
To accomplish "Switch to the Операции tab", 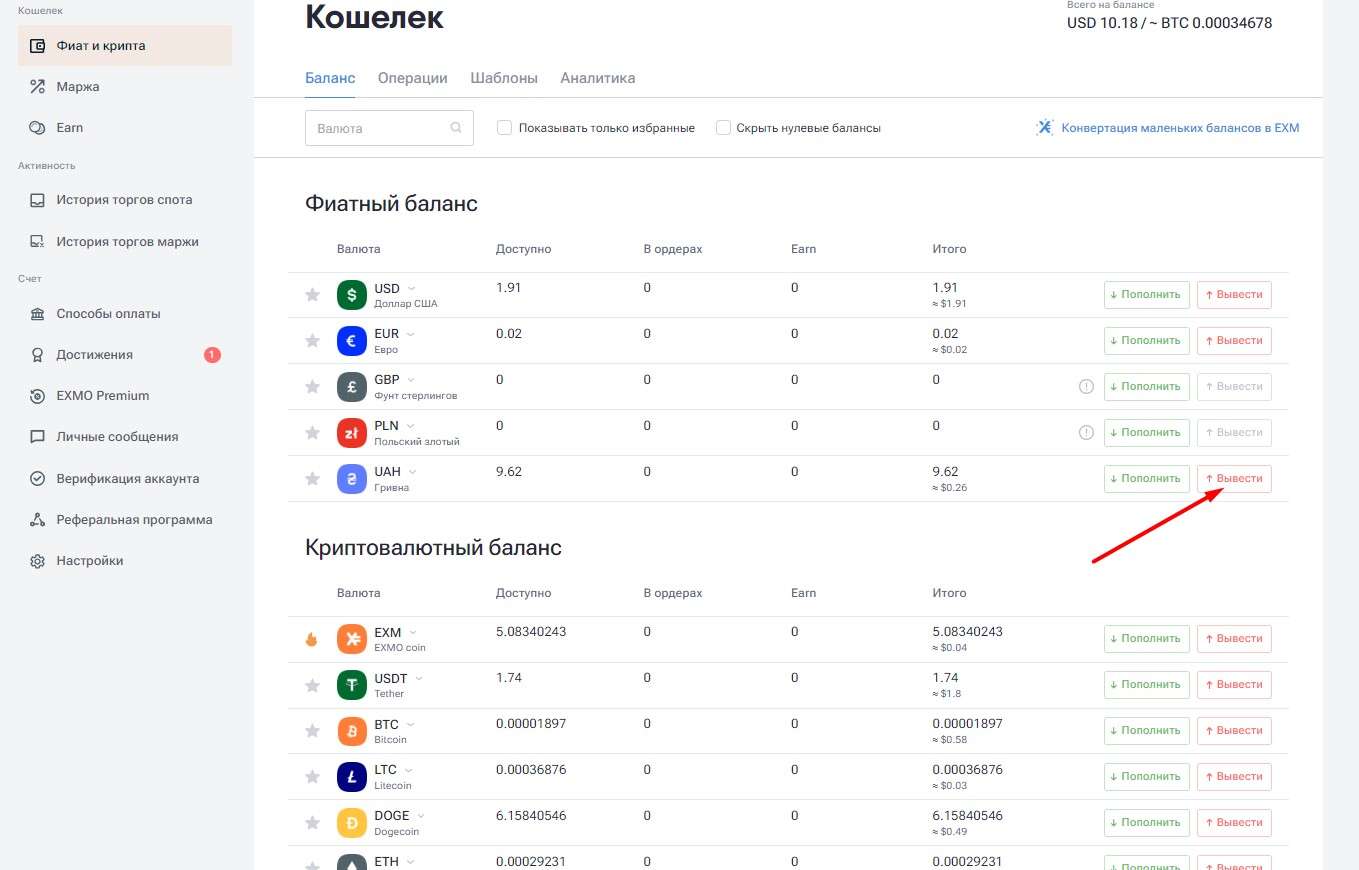I will 412,78.
